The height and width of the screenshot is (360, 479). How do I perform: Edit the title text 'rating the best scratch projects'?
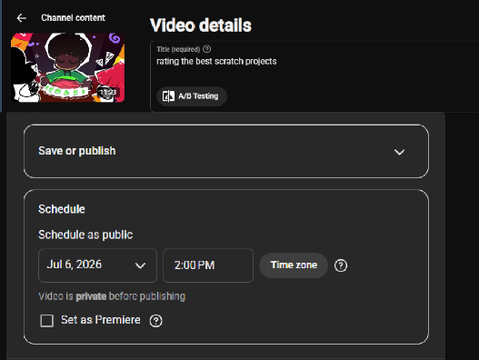[216, 61]
